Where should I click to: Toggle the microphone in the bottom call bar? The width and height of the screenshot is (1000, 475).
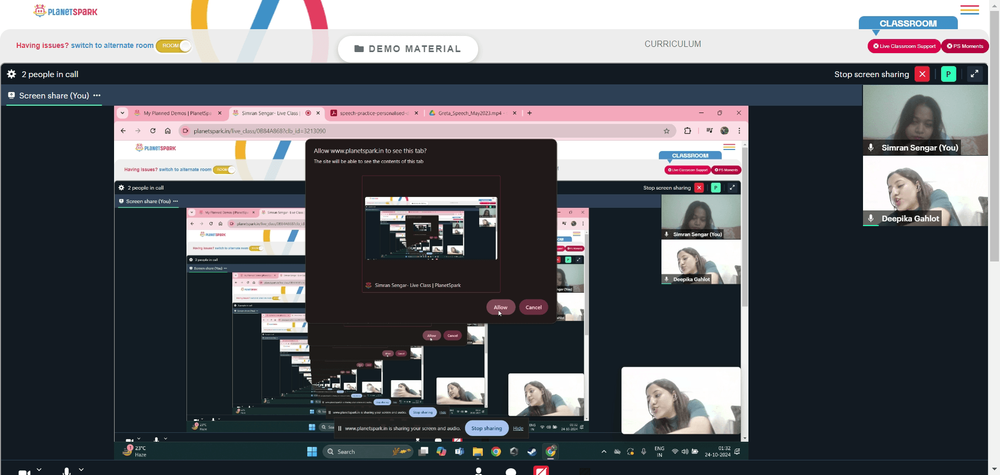pos(66,472)
